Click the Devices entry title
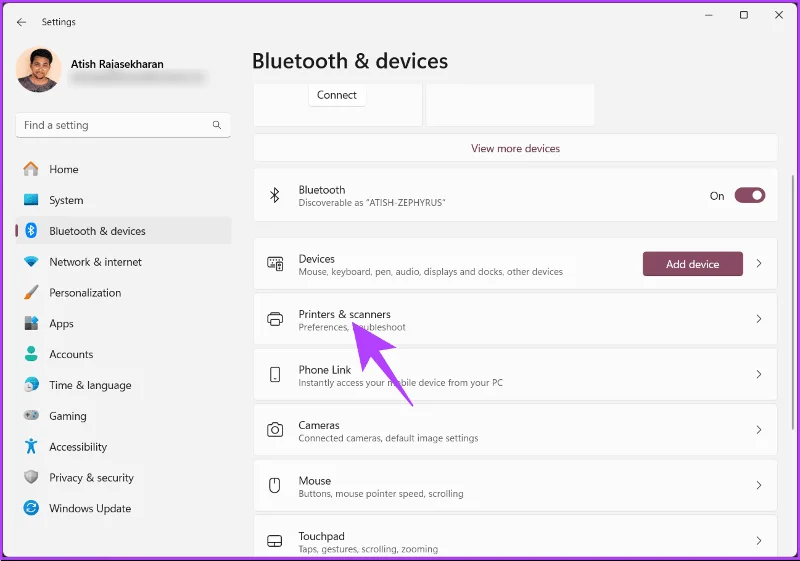Viewport: 800px width, 561px height. pos(316,259)
